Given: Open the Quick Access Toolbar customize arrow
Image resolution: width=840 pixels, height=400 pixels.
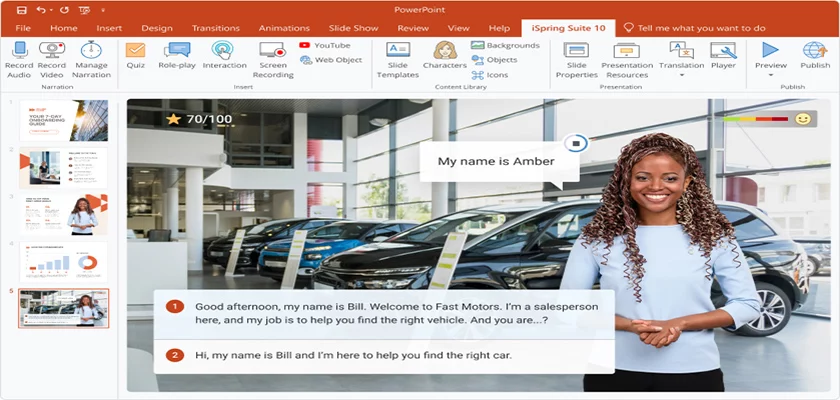Looking at the screenshot, I should tap(102, 9).
